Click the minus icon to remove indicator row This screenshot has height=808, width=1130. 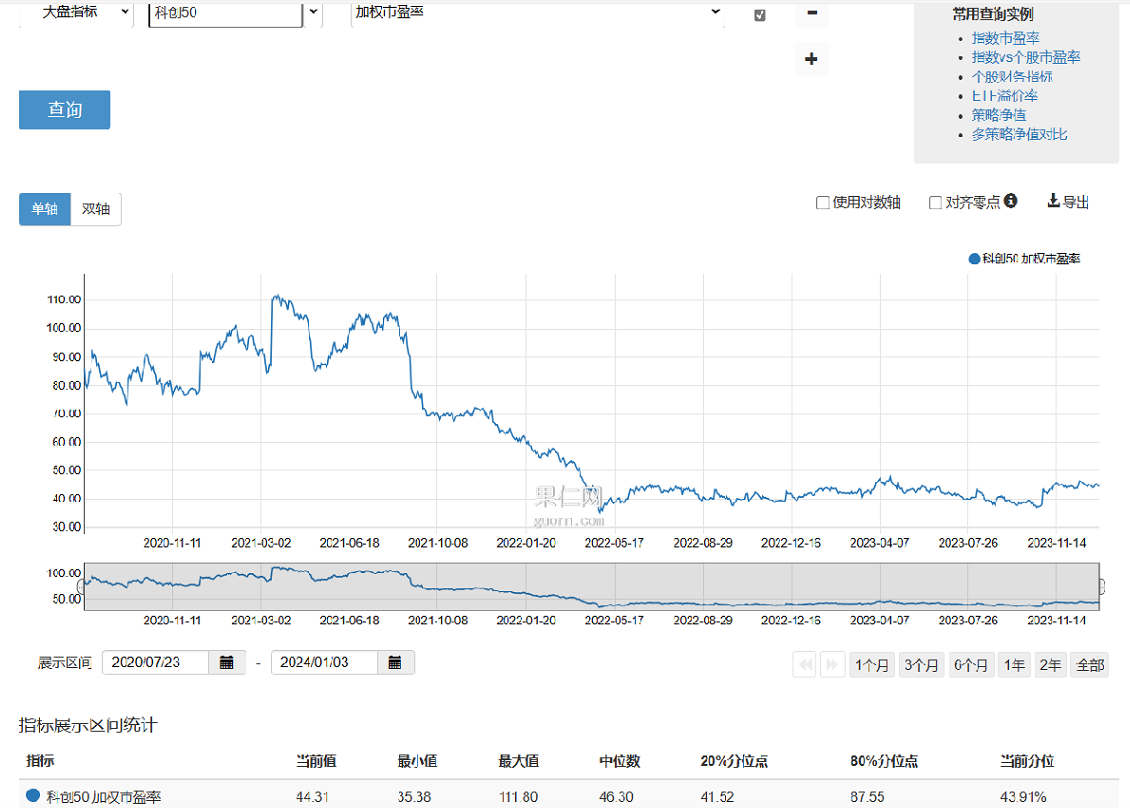[811, 14]
